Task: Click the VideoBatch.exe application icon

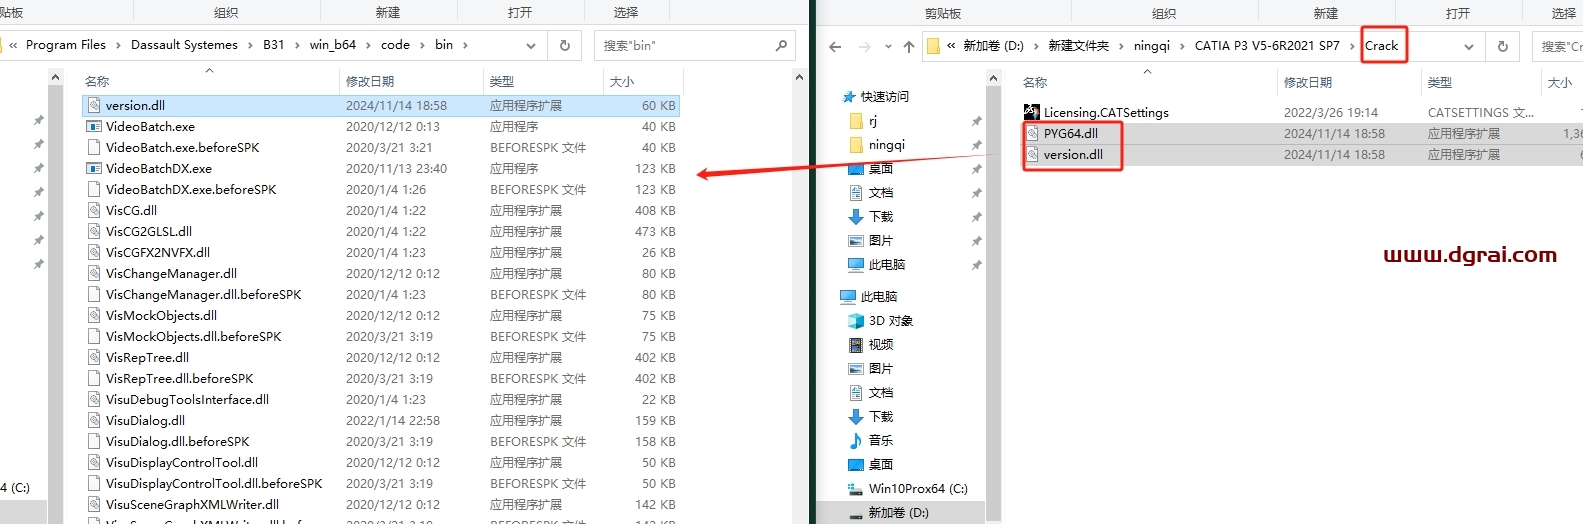Action: [x=94, y=126]
